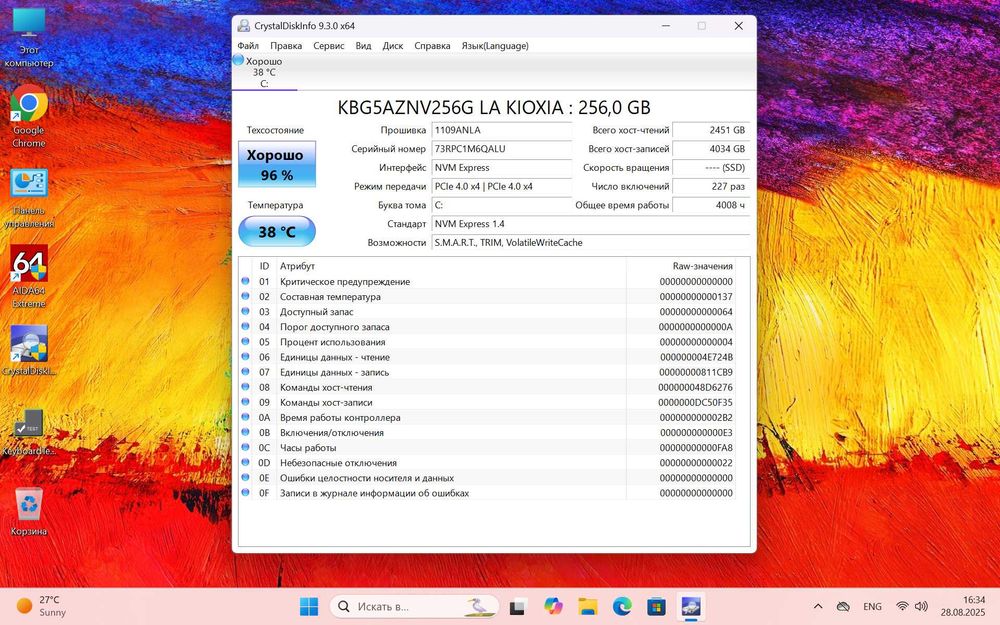Viewport: 1000px width, 625px height.
Task: Click the CrystalDiskInfo title bar icon
Action: (x=243, y=26)
